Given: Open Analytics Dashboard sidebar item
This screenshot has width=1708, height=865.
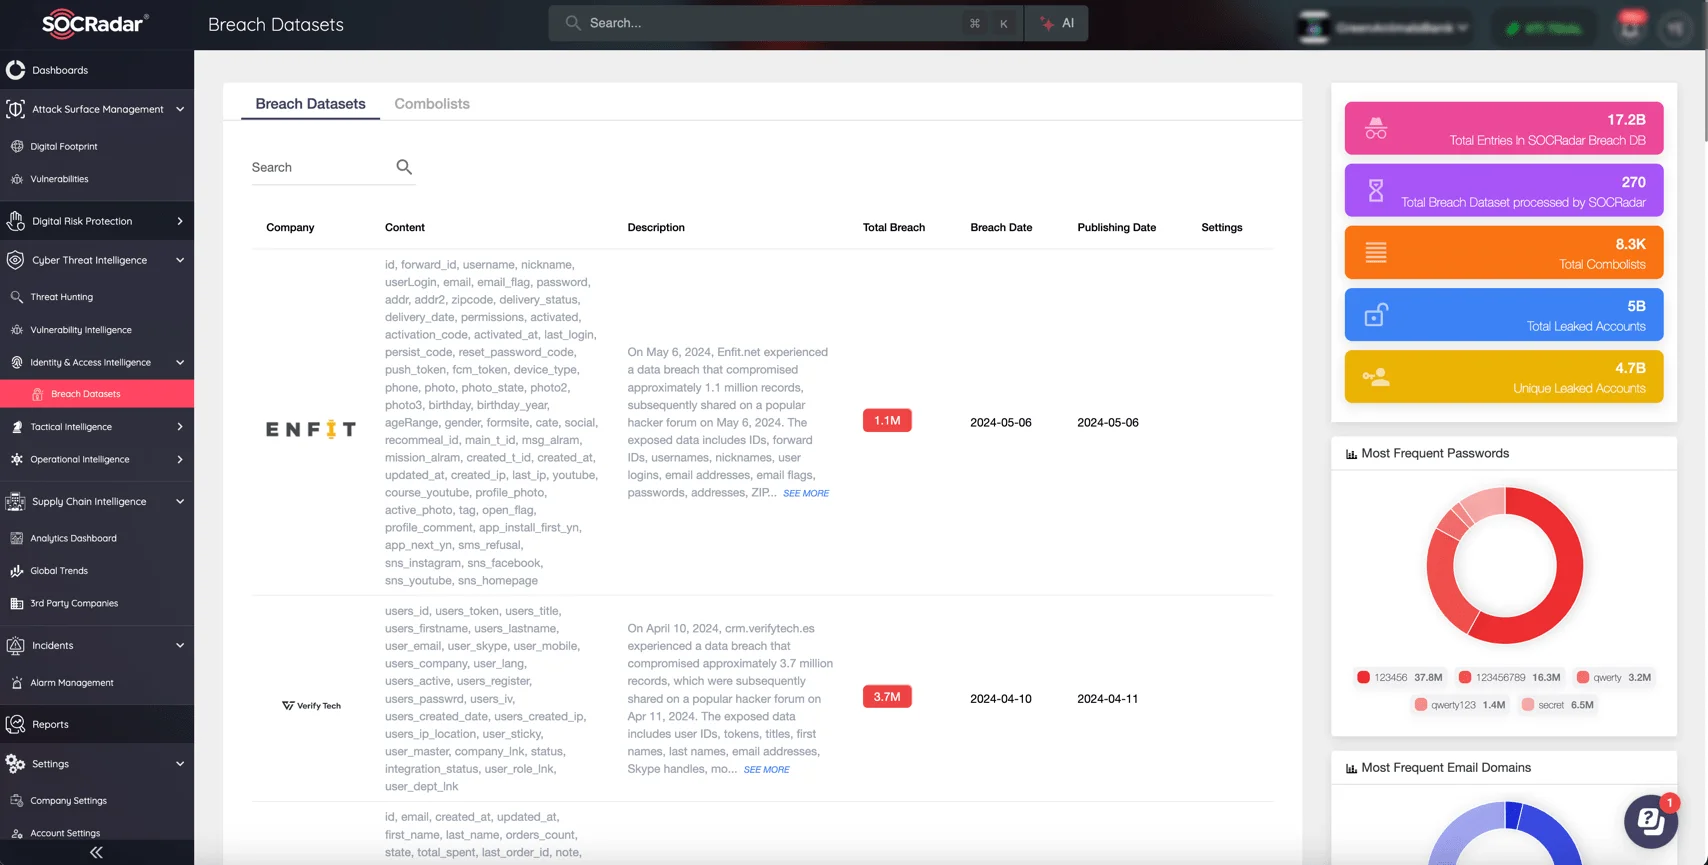Looking at the screenshot, I should (x=73, y=538).
